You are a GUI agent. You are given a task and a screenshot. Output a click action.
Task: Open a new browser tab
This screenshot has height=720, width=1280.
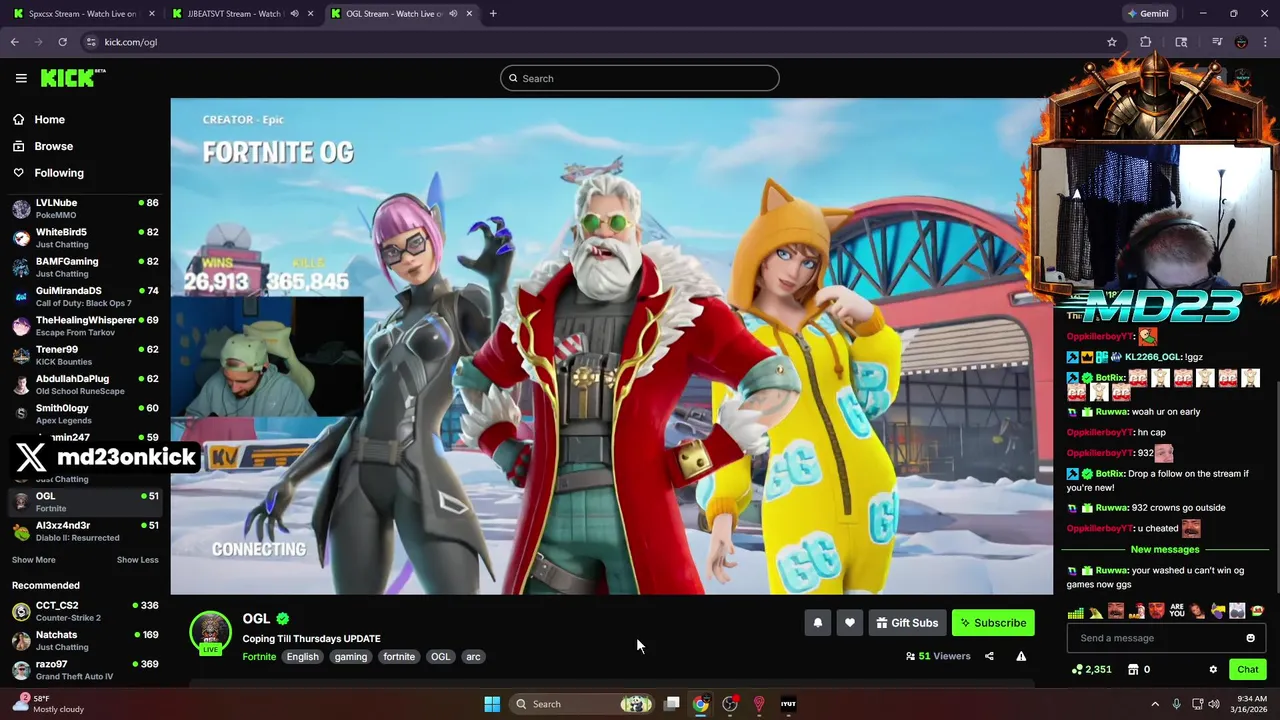493,14
